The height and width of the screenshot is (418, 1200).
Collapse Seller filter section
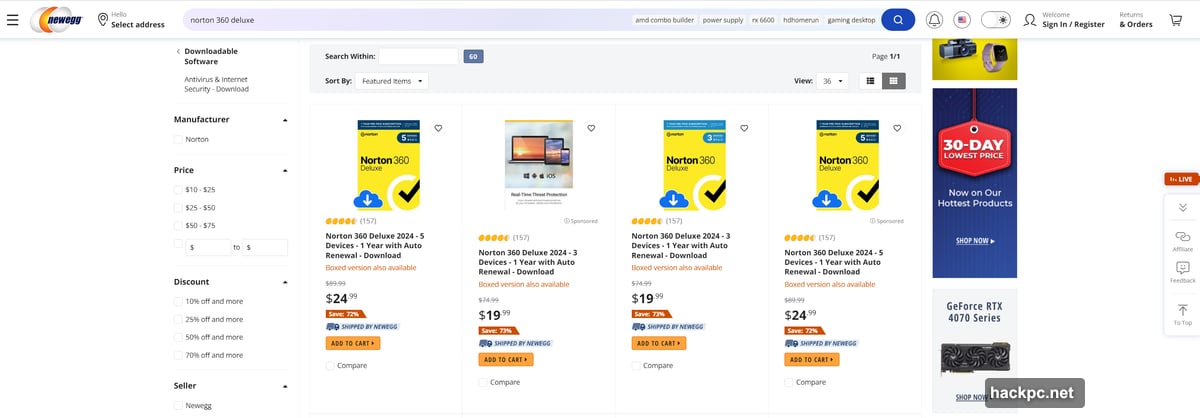click(x=284, y=386)
